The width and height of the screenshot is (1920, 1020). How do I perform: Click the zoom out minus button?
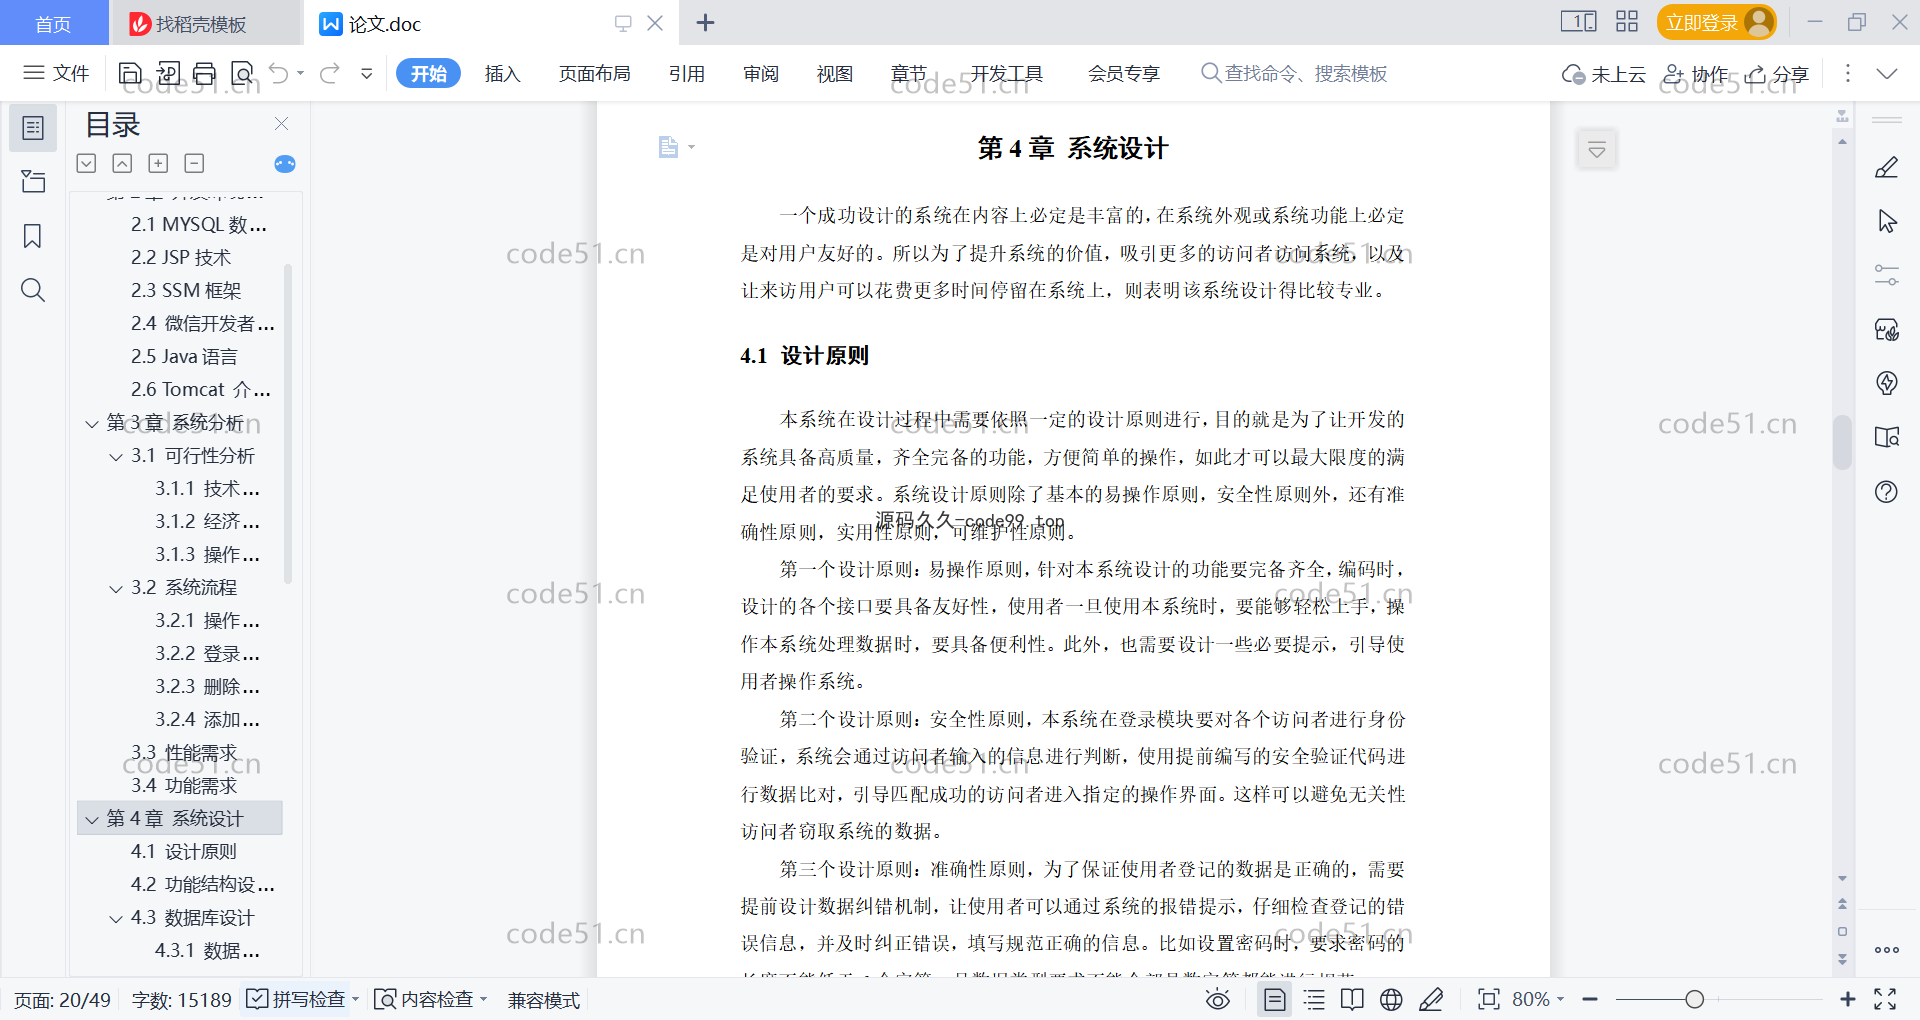point(1590,999)
